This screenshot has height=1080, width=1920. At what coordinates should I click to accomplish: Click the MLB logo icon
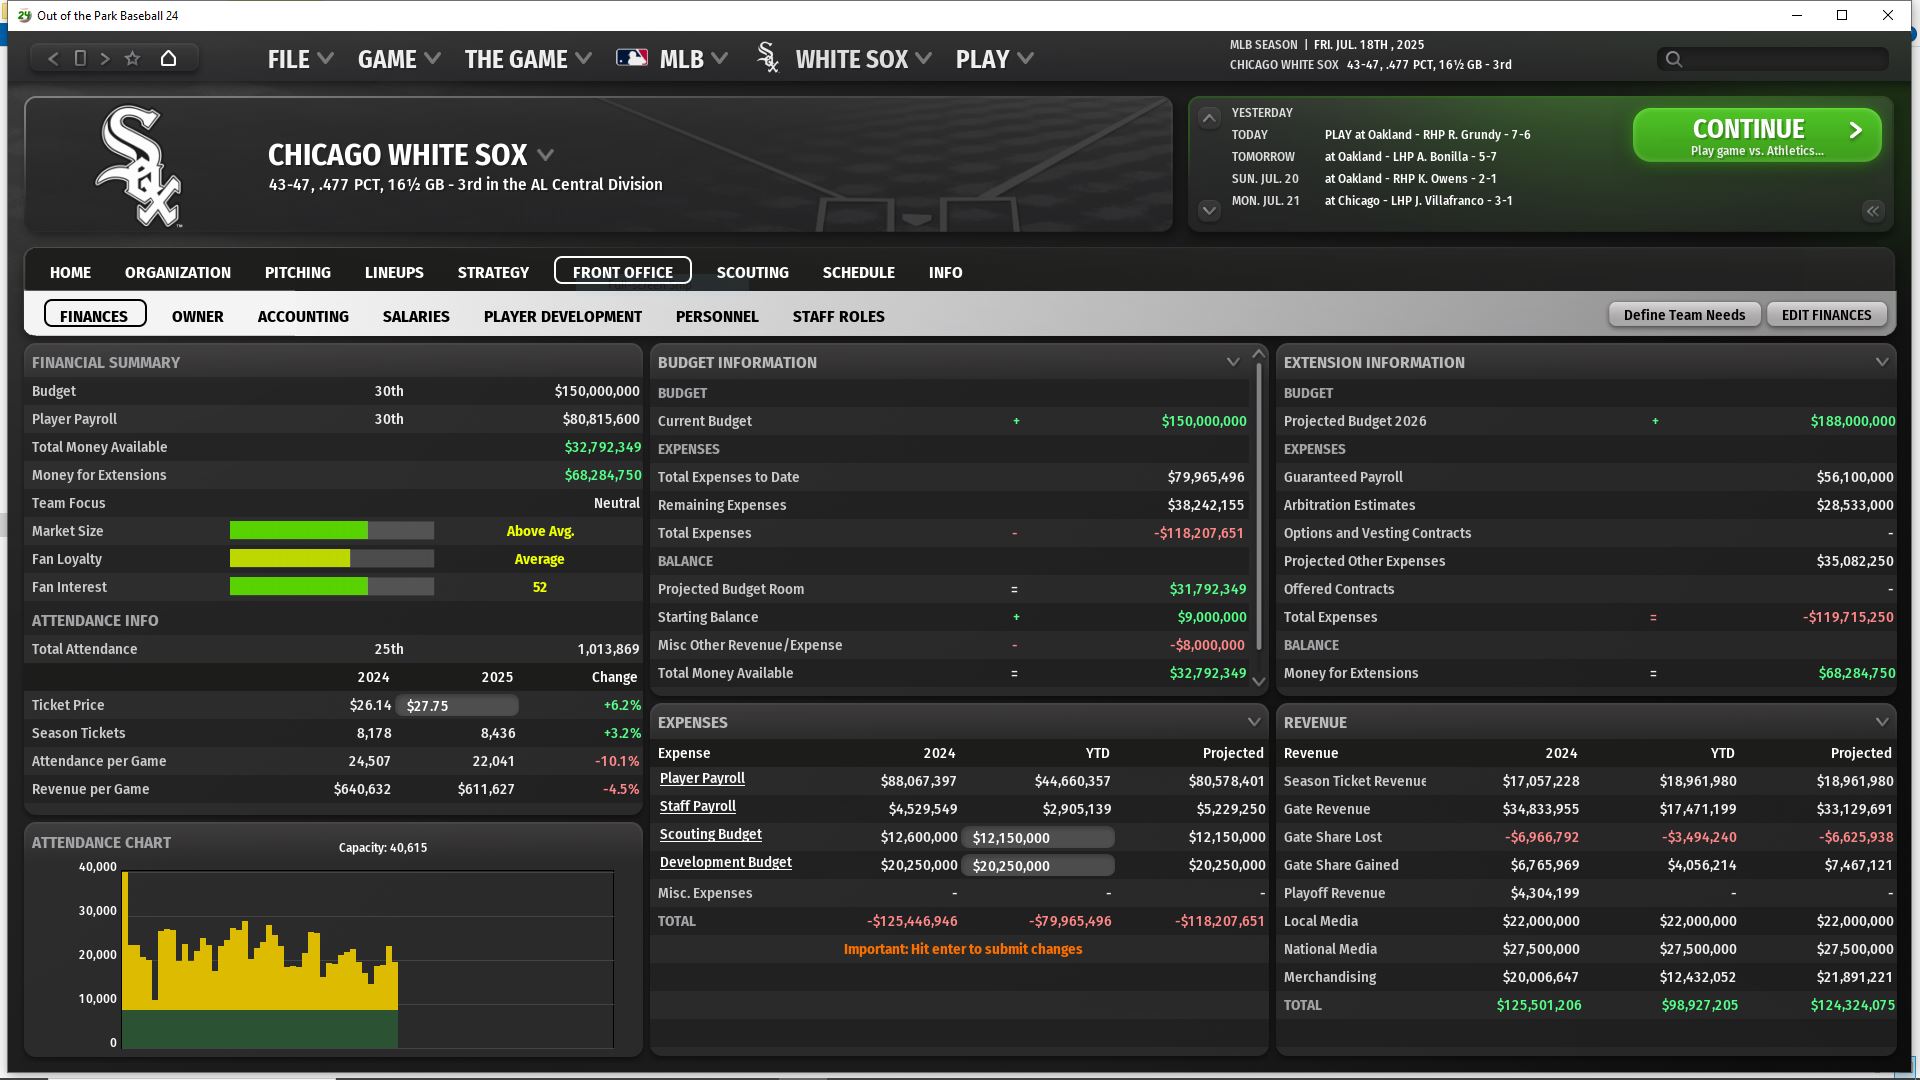click(x=632, y=59)
